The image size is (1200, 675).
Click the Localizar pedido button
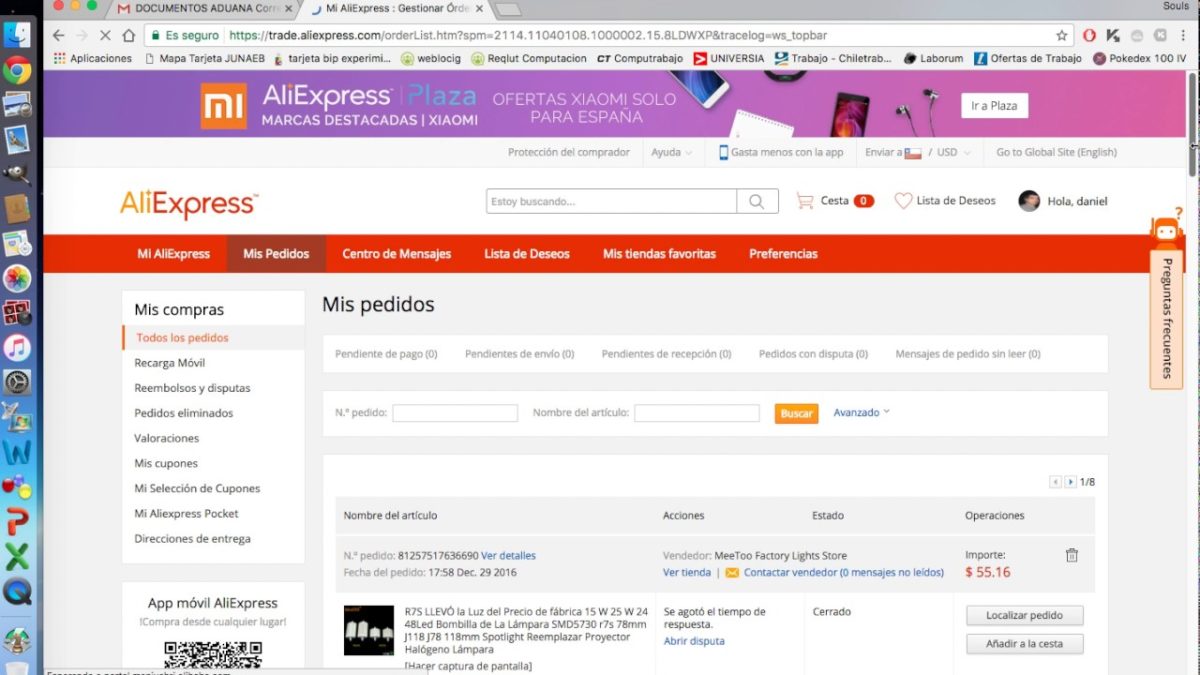click(x=1024, y=615)
